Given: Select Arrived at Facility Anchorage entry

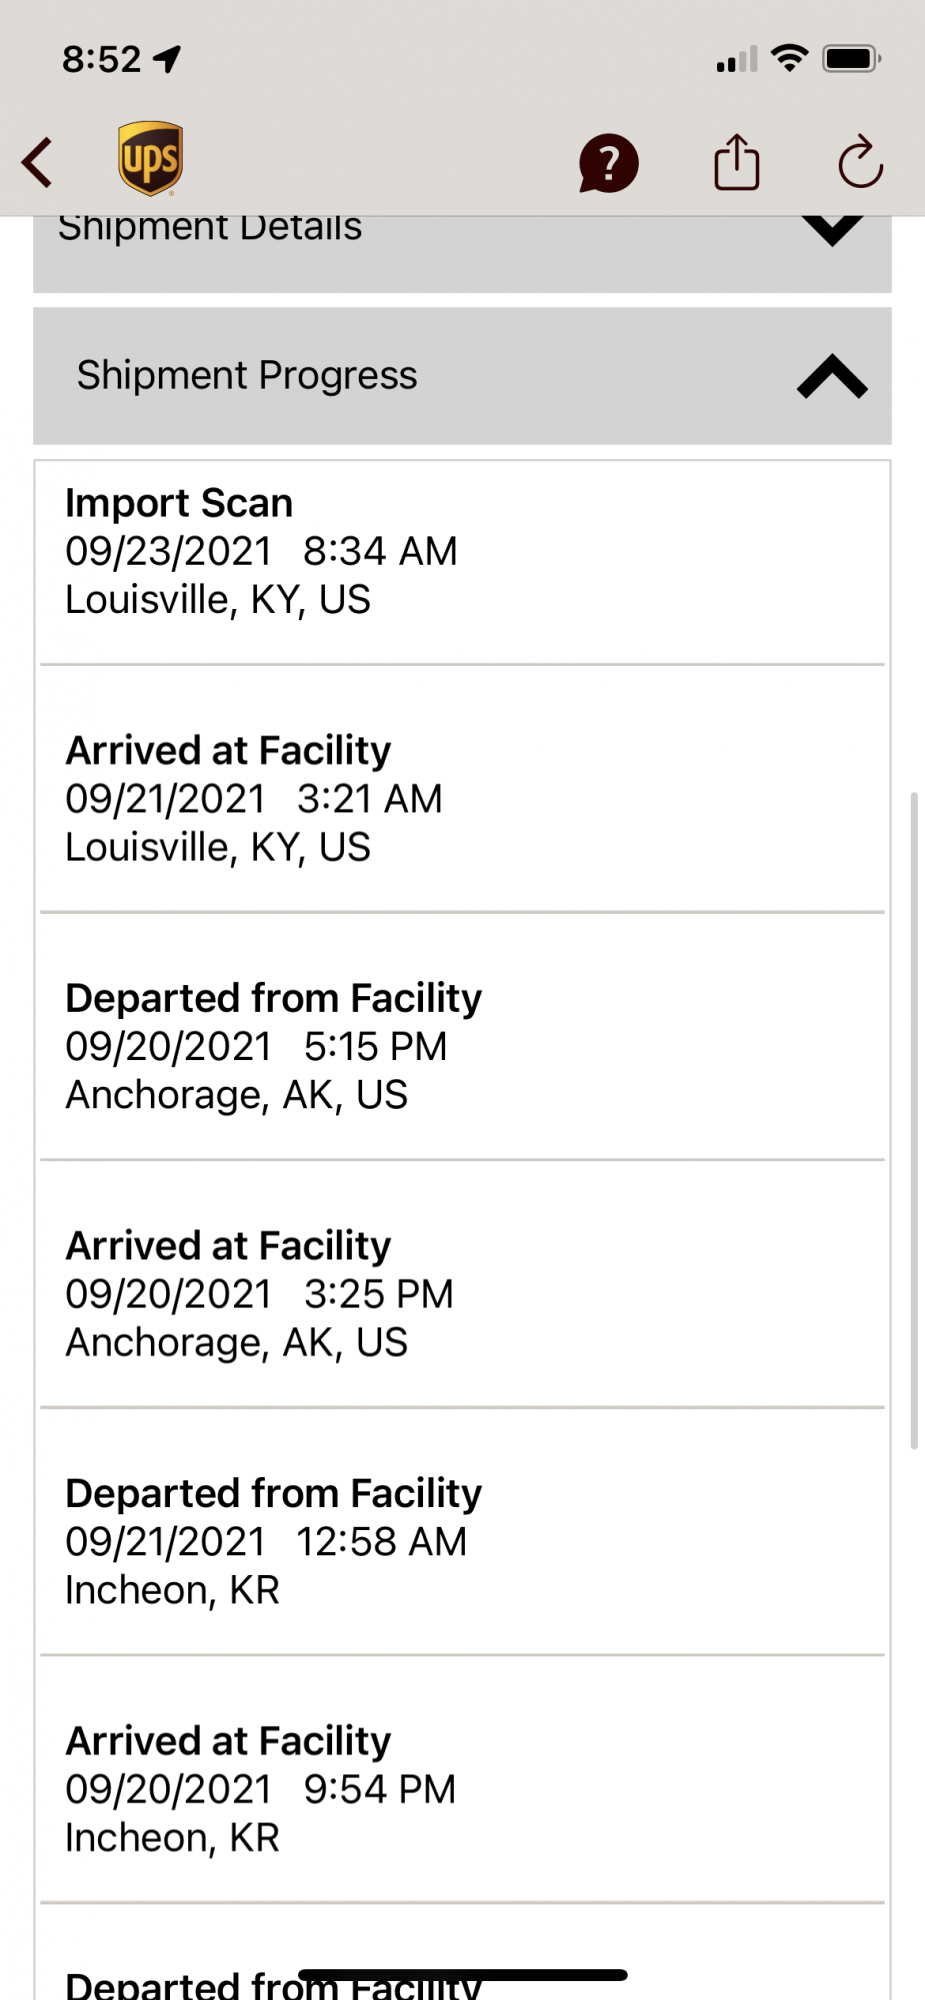Looking at the screenshot, I should pos(462,1294).
